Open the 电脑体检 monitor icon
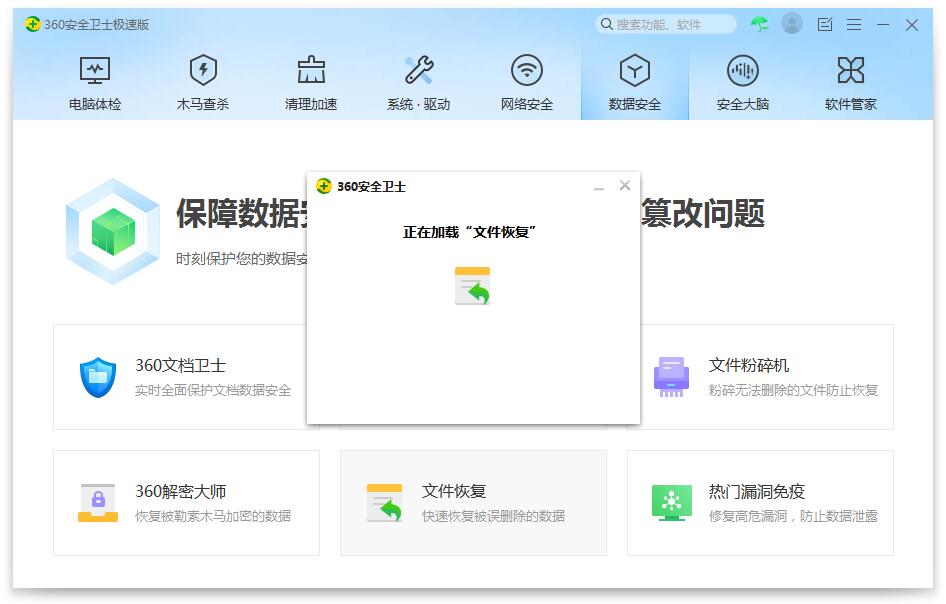946x604 pixels. (95, 71)
